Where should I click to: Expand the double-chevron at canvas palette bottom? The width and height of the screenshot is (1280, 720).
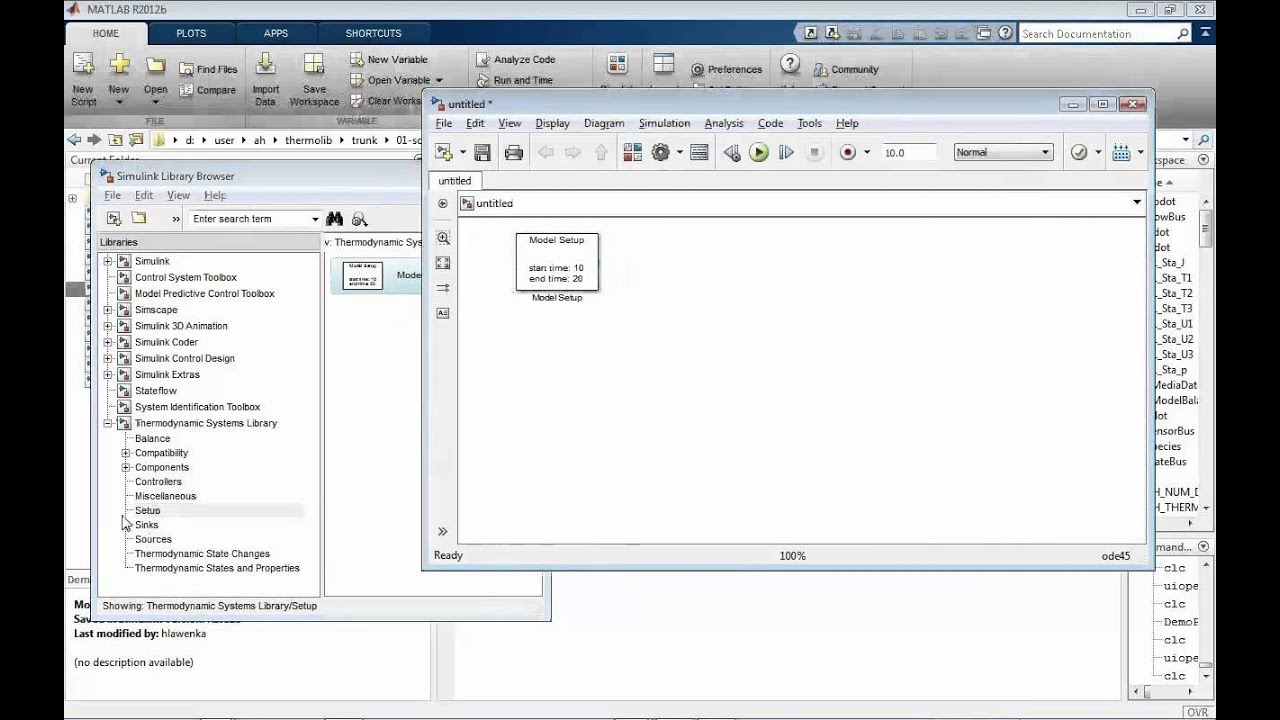pos(443,531)
